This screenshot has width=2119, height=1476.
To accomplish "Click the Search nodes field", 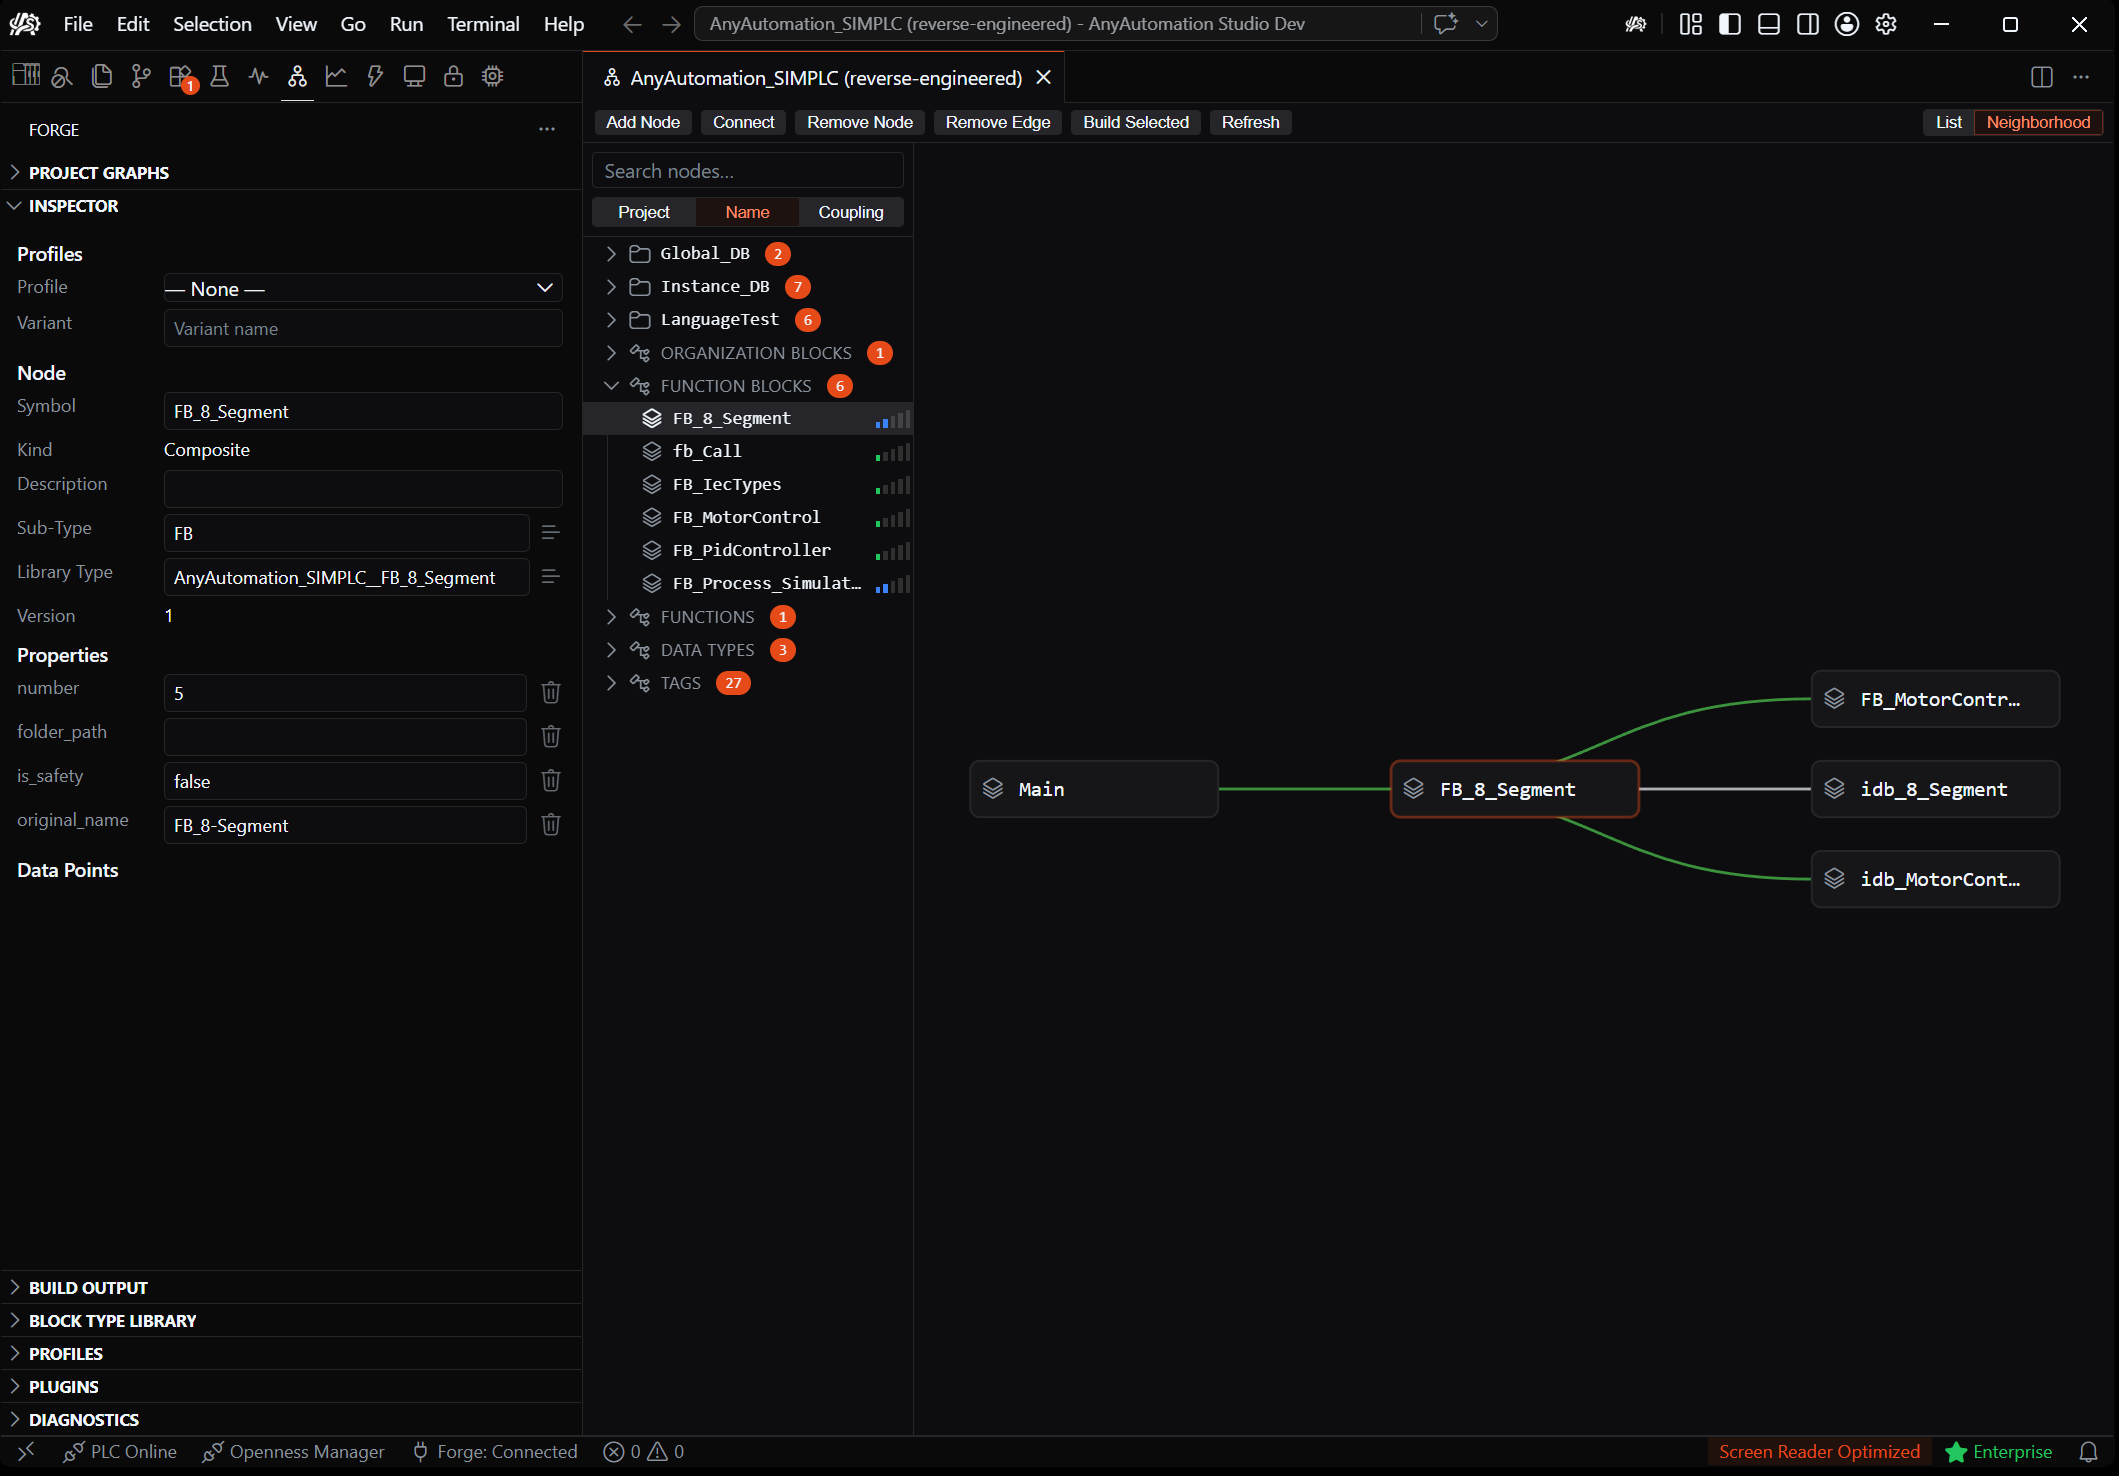I will pyautogui.click(x=748, y=171).
